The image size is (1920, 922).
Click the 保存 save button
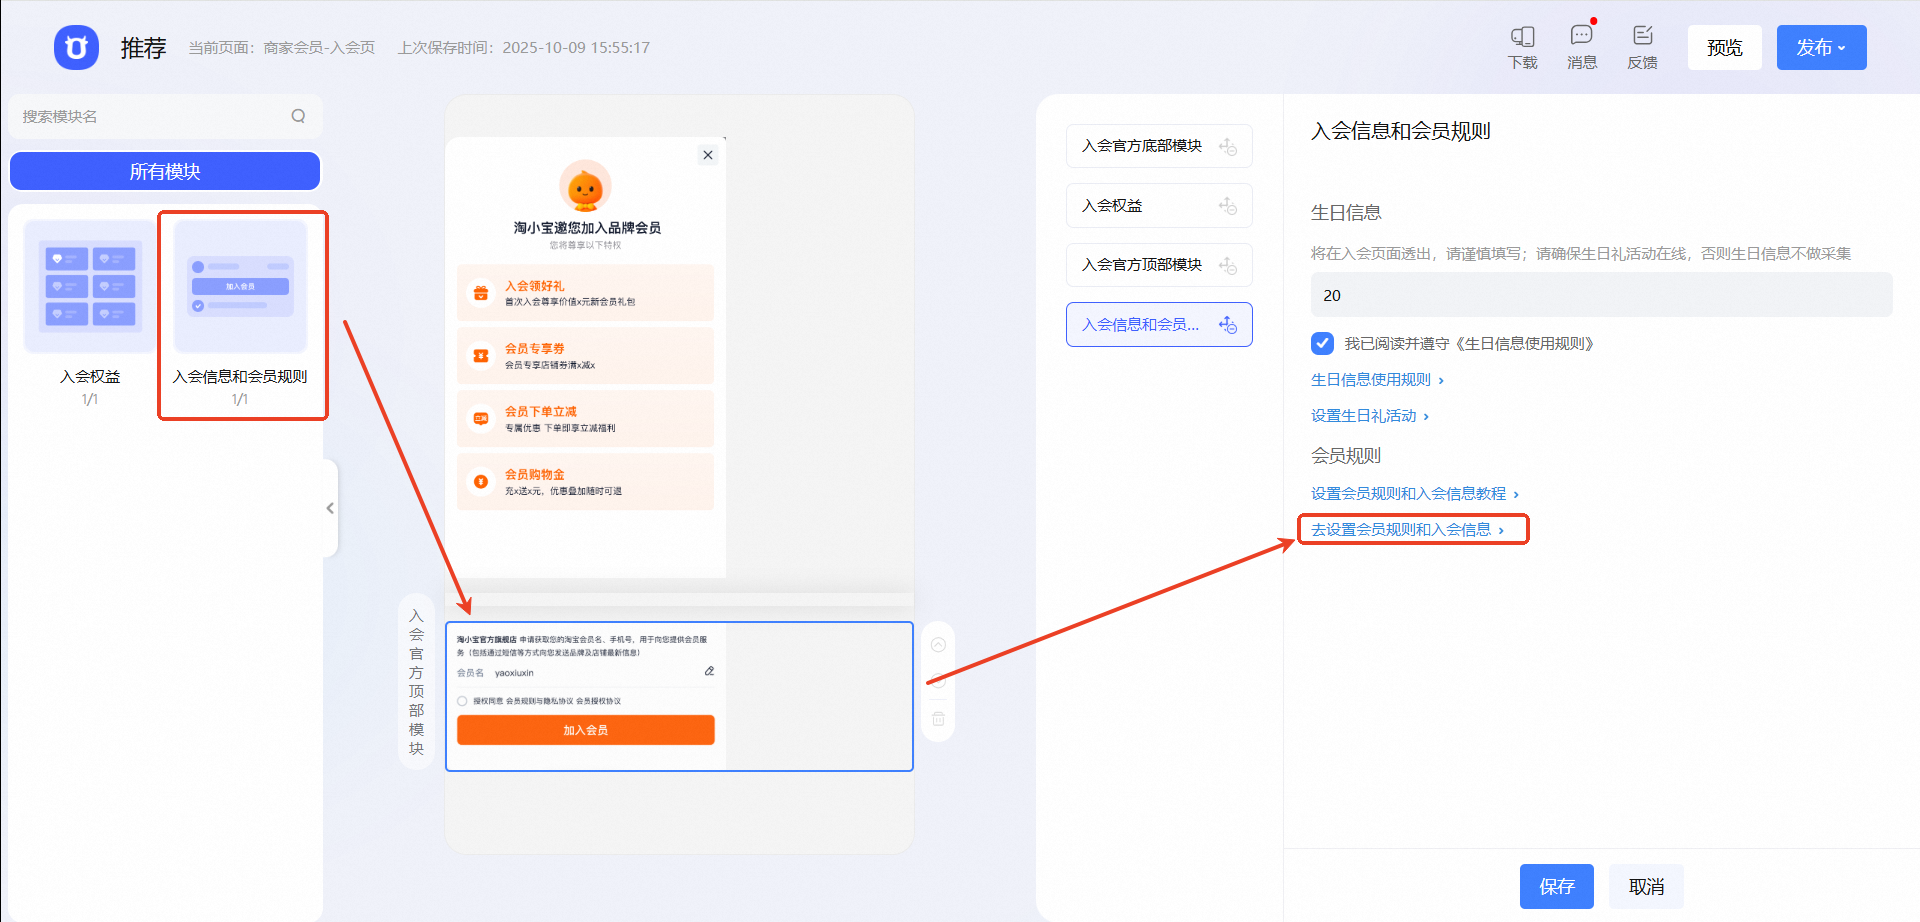point(1557,886)
